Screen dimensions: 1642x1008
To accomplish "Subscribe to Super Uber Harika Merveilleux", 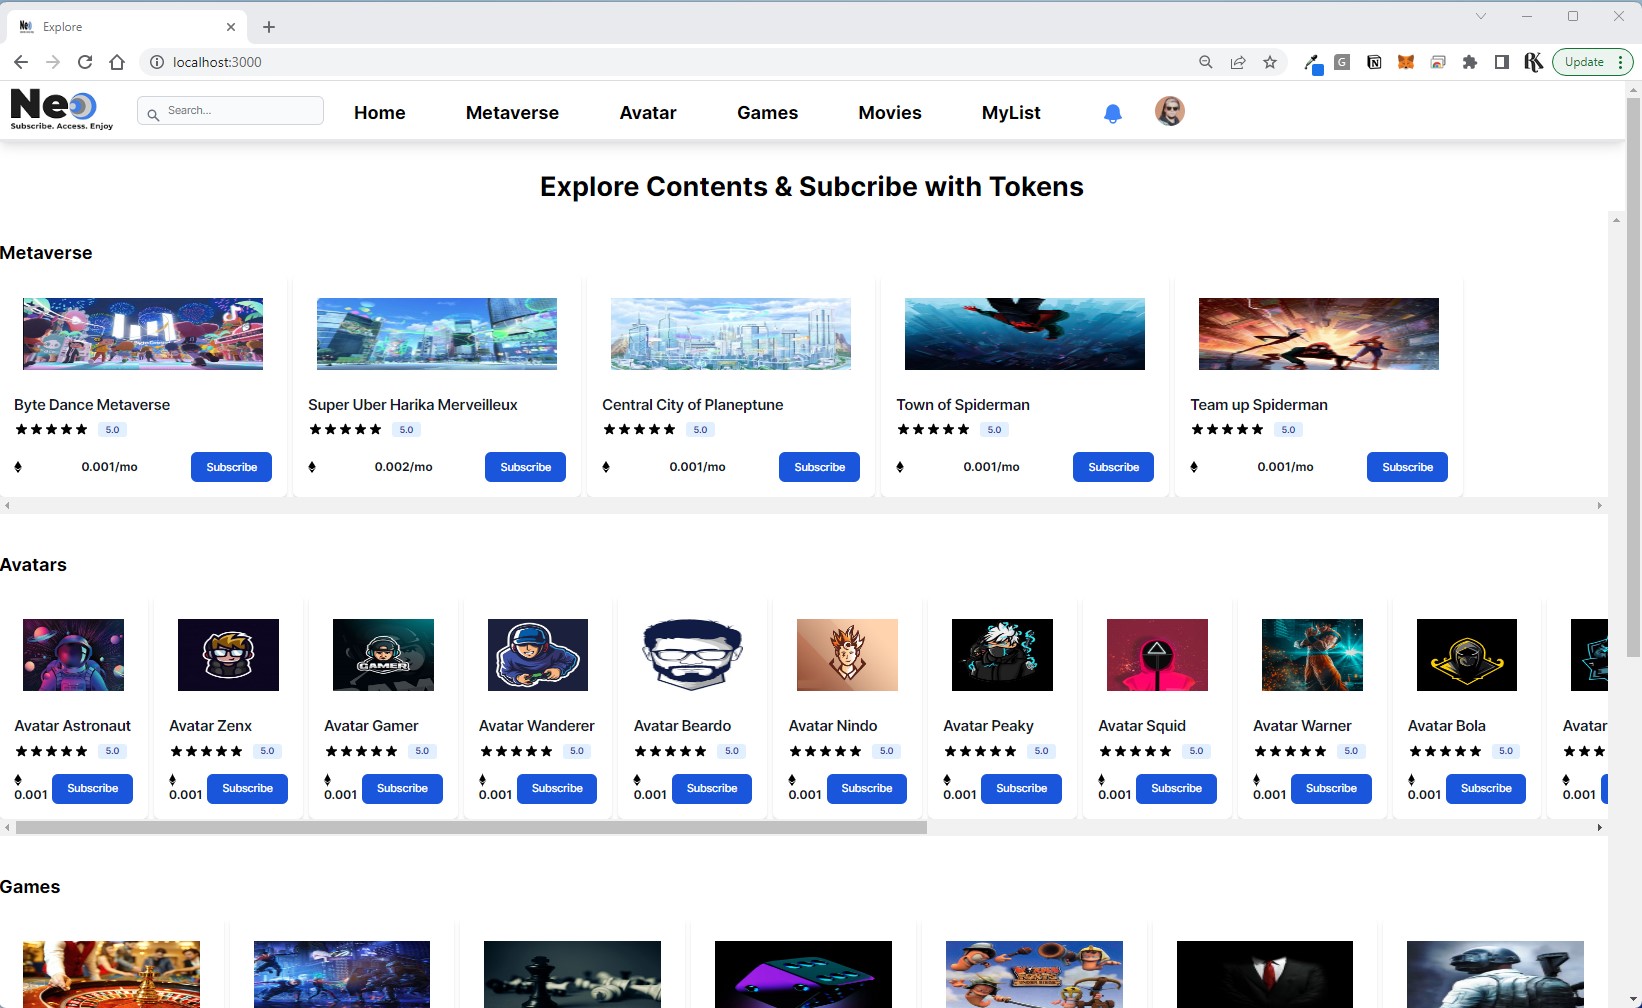I will pos(525,467).
